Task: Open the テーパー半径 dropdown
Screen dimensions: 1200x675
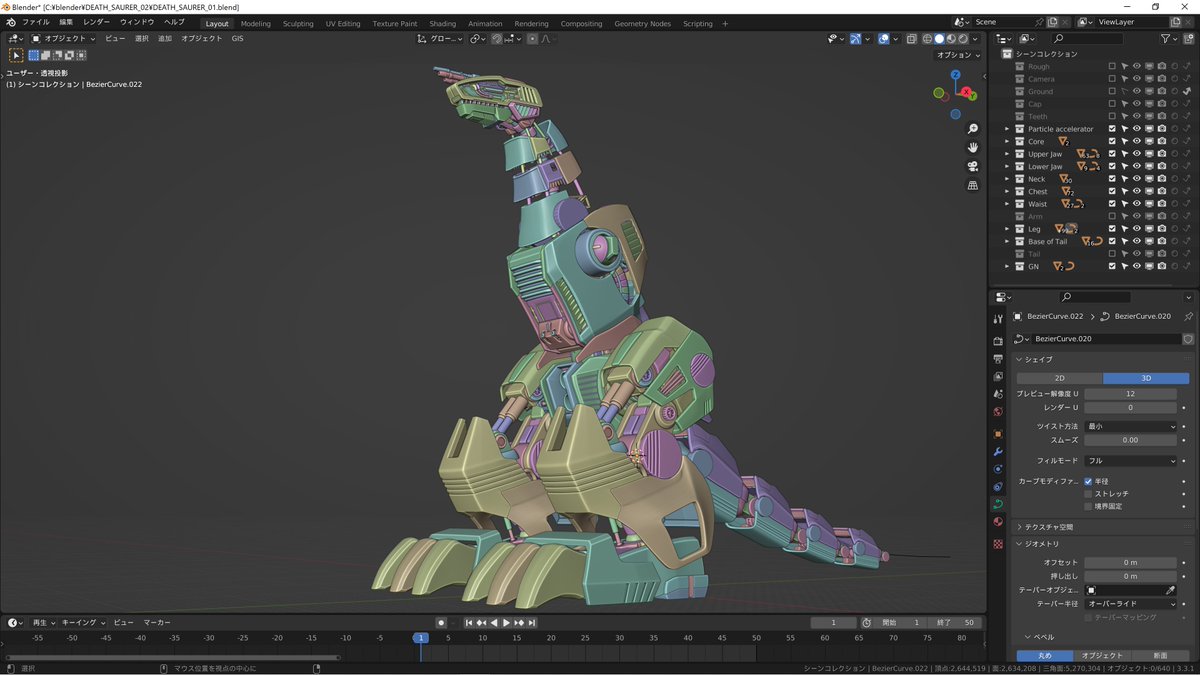Action: coord(1131,604)
